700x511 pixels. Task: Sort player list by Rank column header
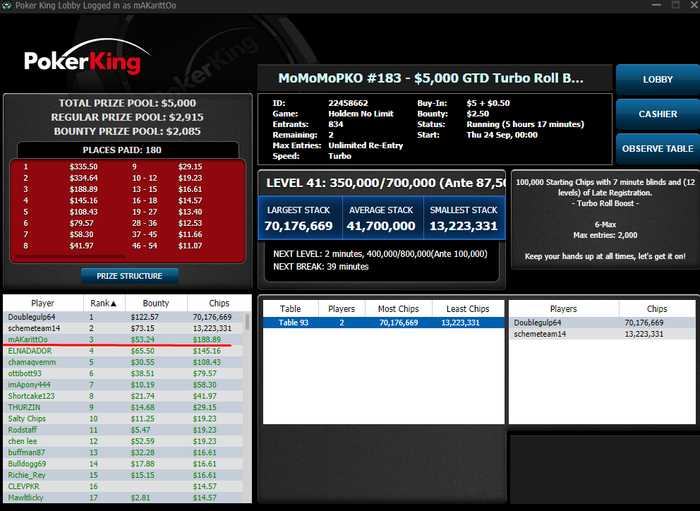click(x=104, y=303)
